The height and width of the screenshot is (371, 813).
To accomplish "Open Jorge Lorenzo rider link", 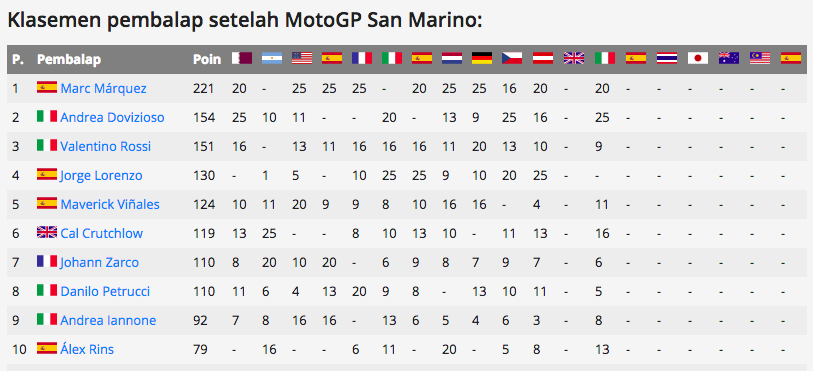I will (101, 176).
